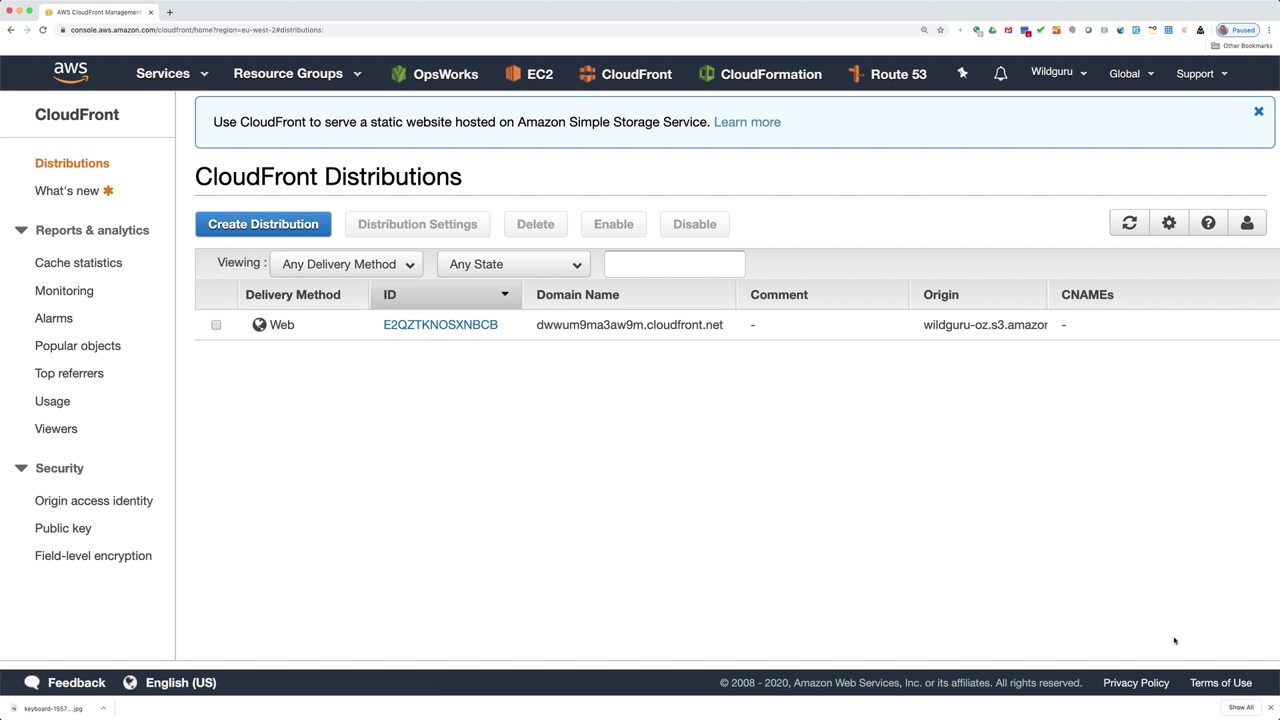Click the Gmail extension icon

(1008, 30)
